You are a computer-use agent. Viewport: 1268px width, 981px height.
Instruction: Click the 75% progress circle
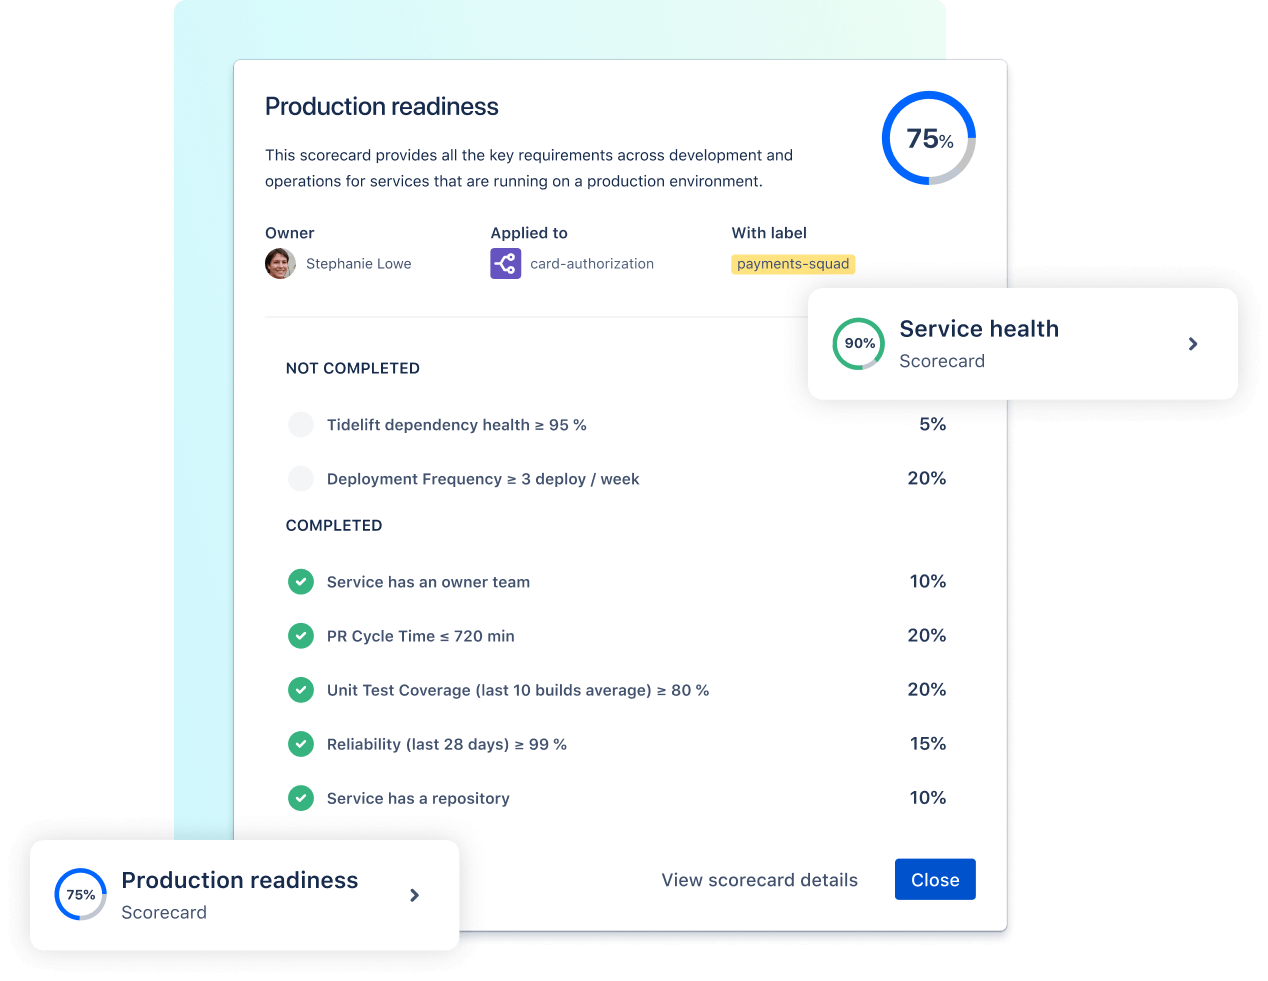pyautogui.click(x=928, y=138)
